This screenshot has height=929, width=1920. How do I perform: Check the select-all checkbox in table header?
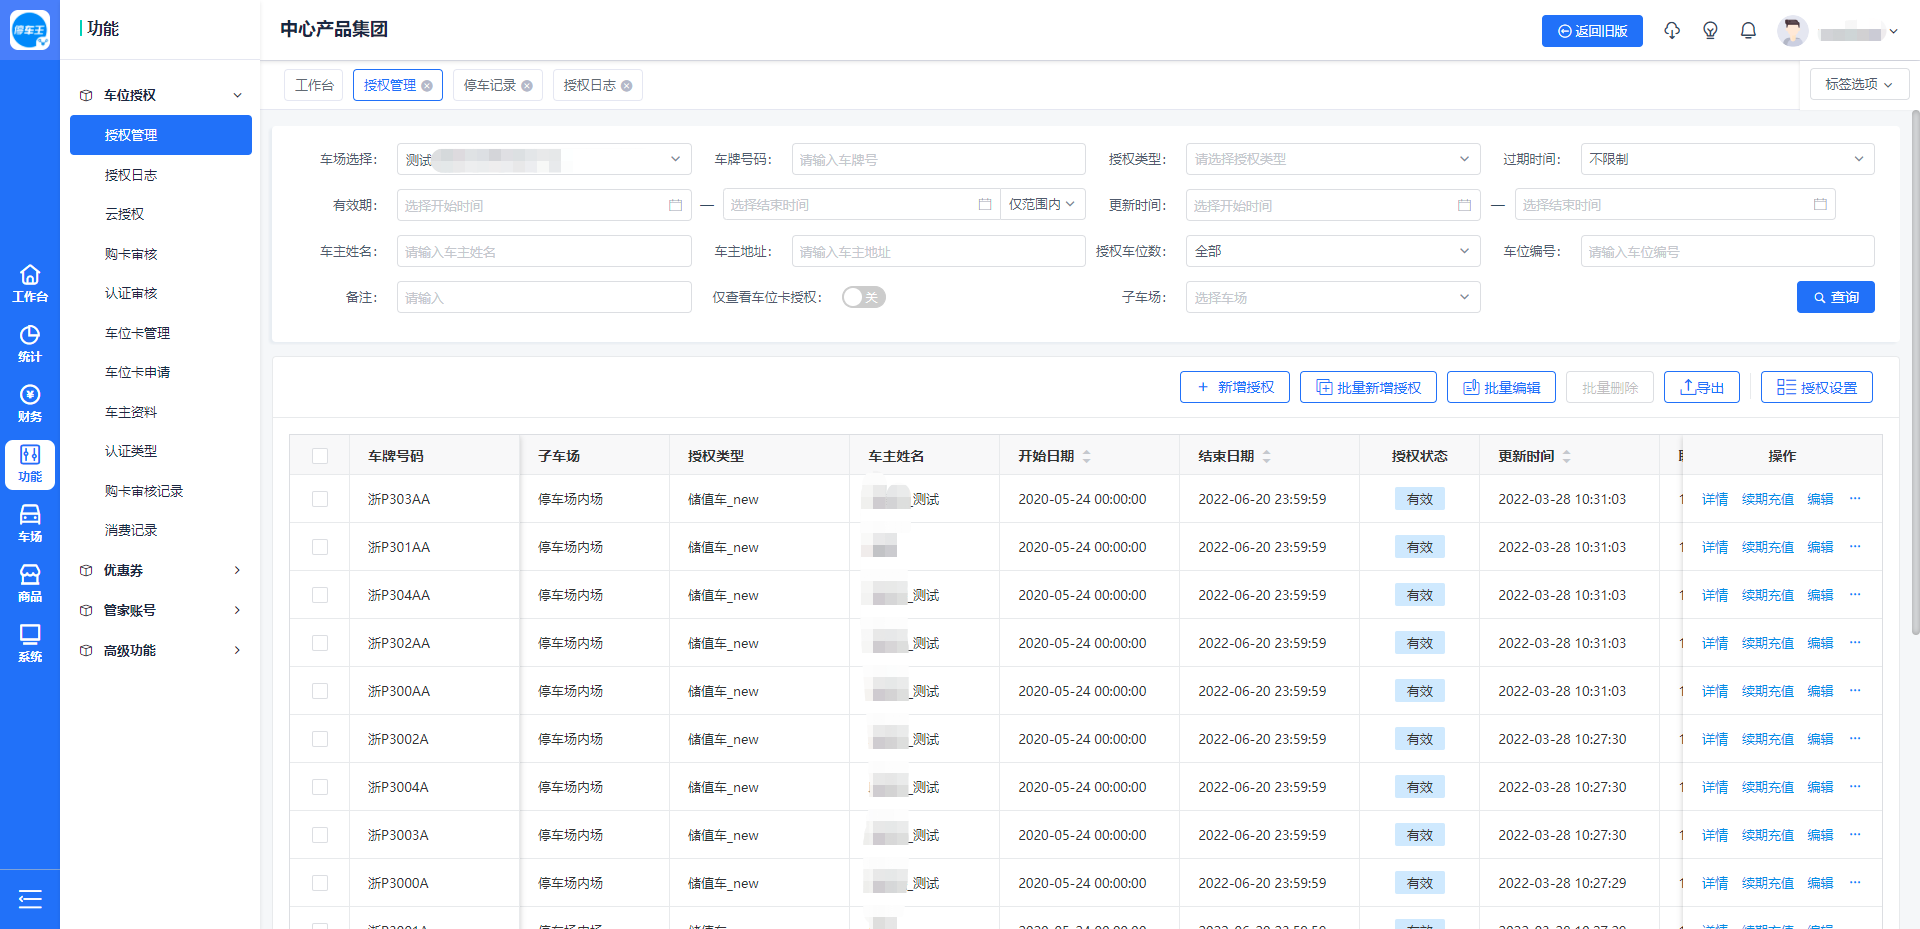(320, 456)
